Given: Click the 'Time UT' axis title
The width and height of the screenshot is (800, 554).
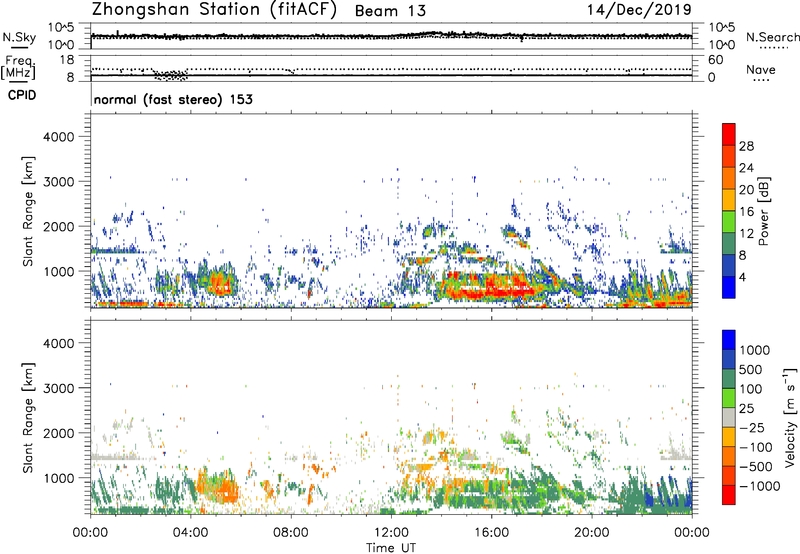Looking at the screenshot, I should 391,548.
